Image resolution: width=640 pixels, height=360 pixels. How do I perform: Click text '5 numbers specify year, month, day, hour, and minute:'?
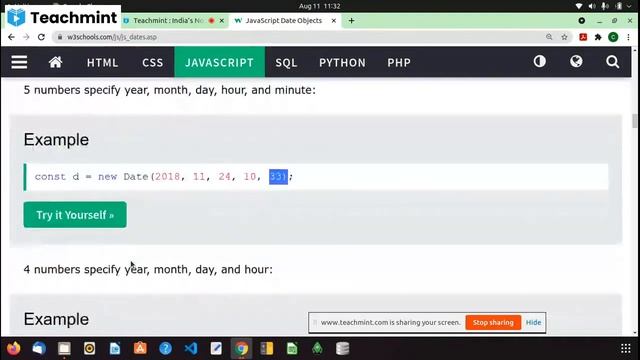(x=170, y=90)
